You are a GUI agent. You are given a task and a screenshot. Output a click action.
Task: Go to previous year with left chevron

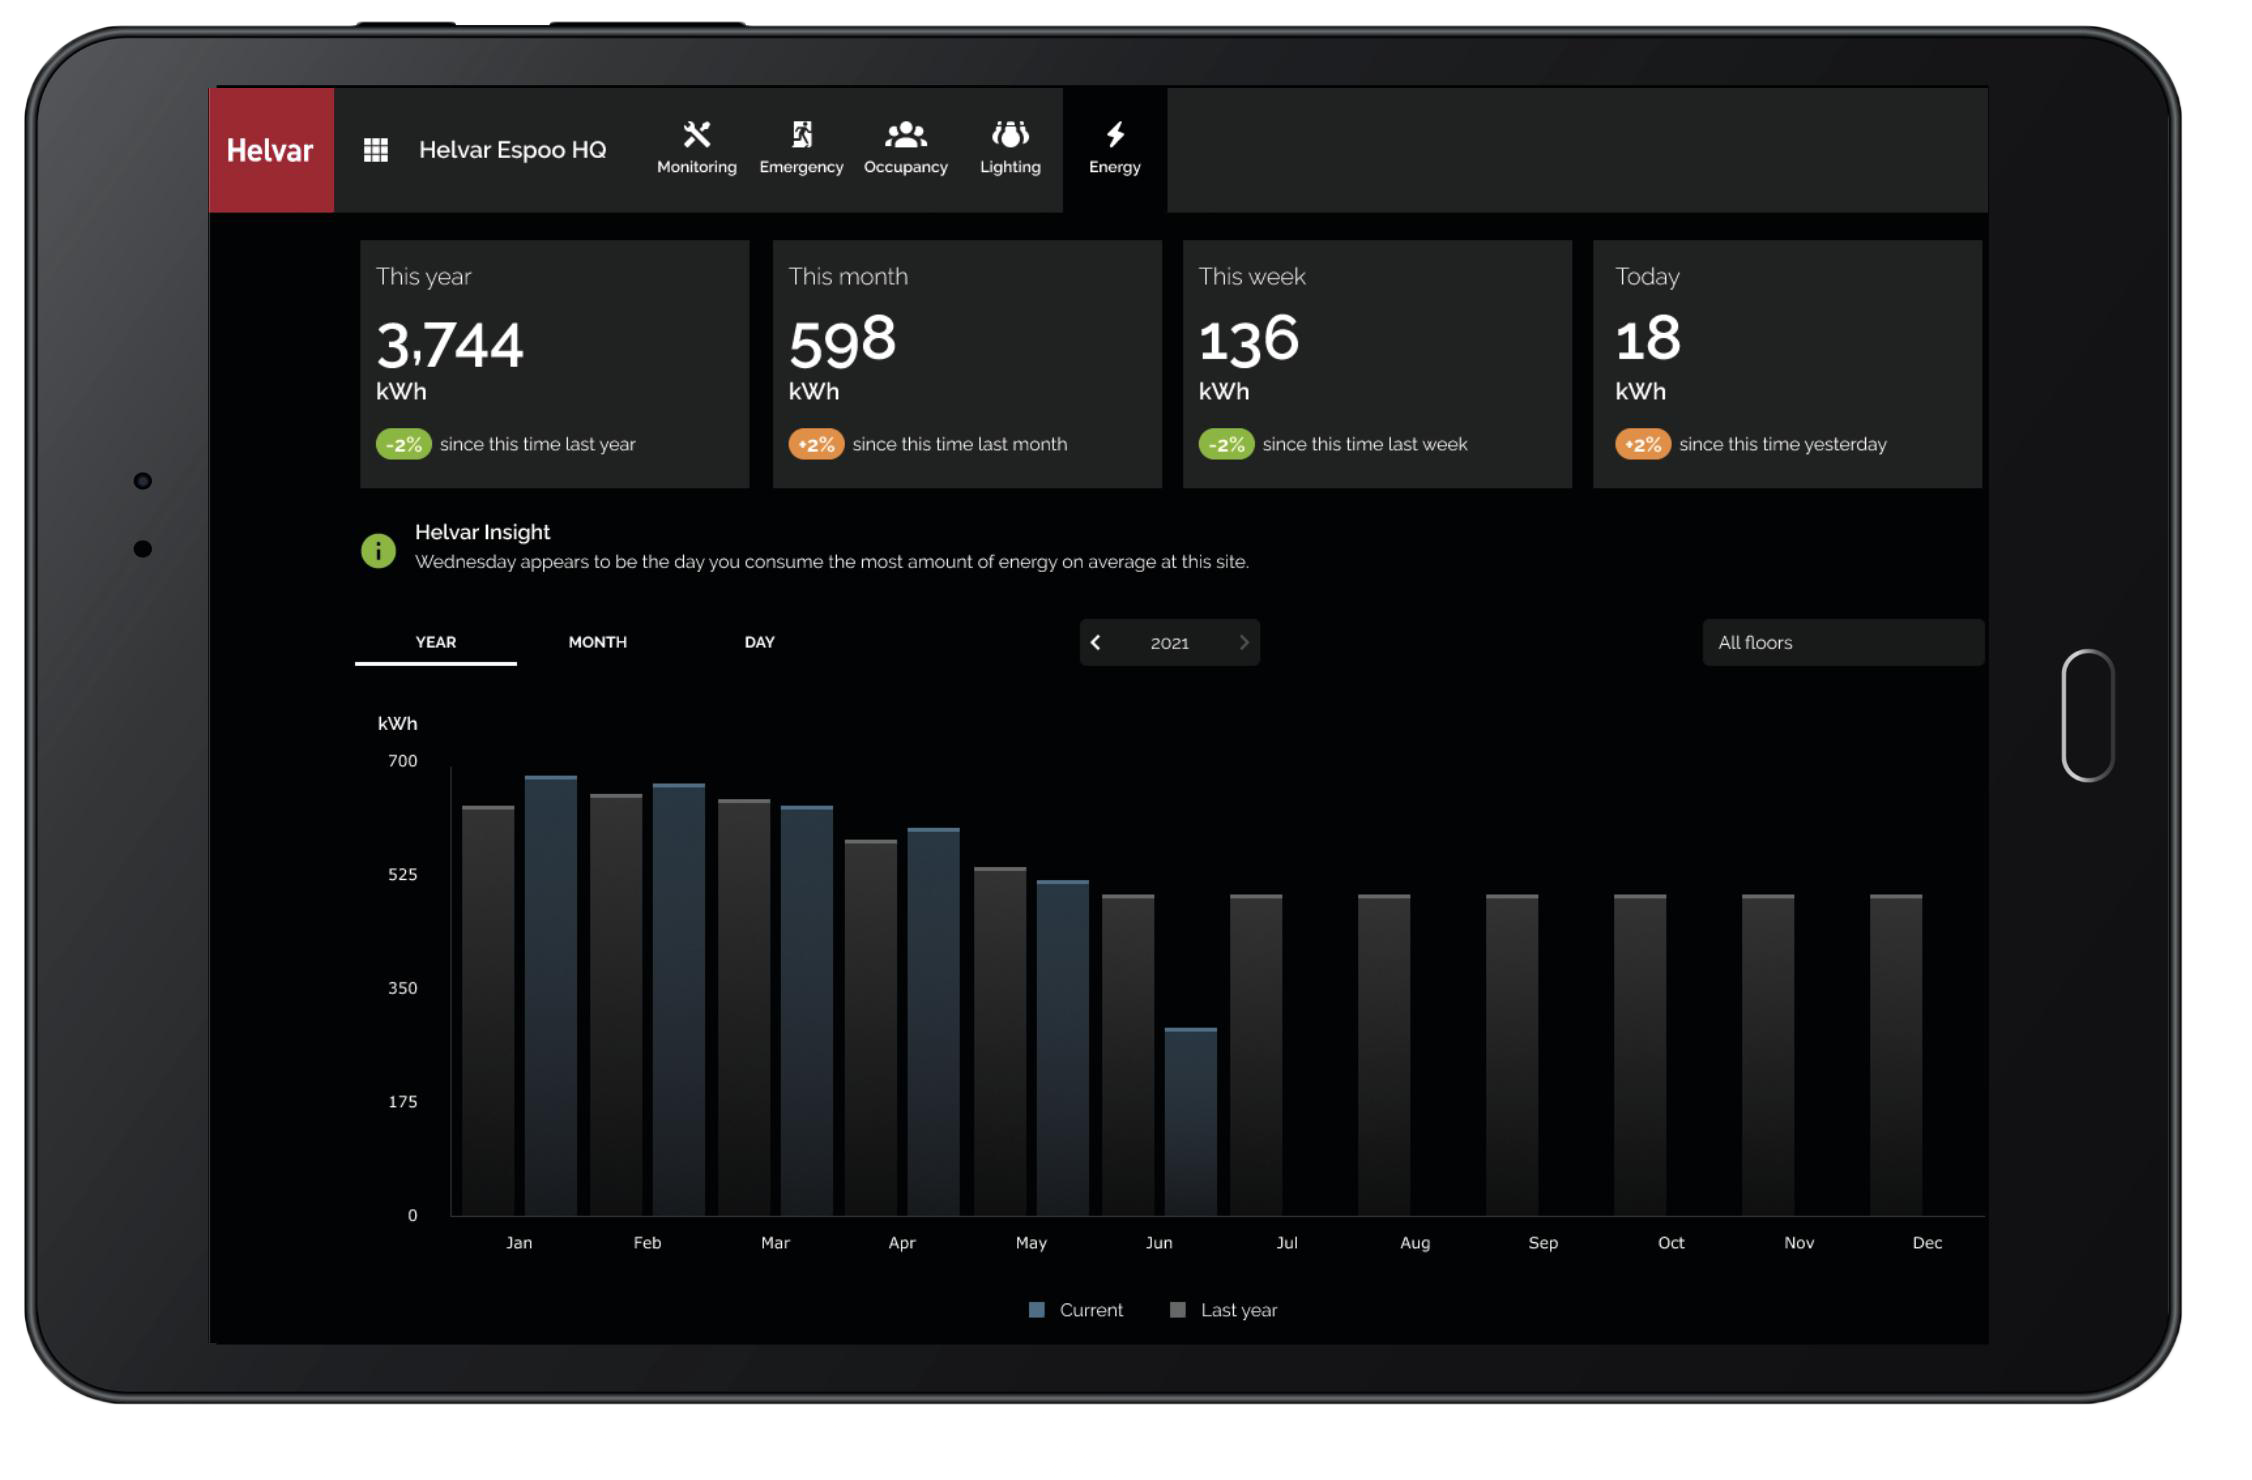point(1096,643)
